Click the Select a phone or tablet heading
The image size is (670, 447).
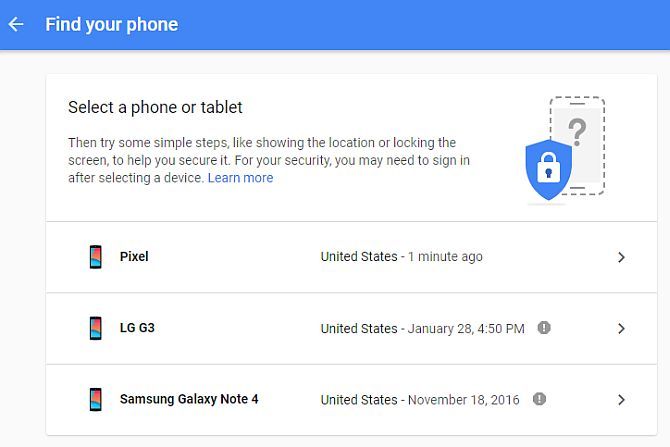(x=155, y=107)
